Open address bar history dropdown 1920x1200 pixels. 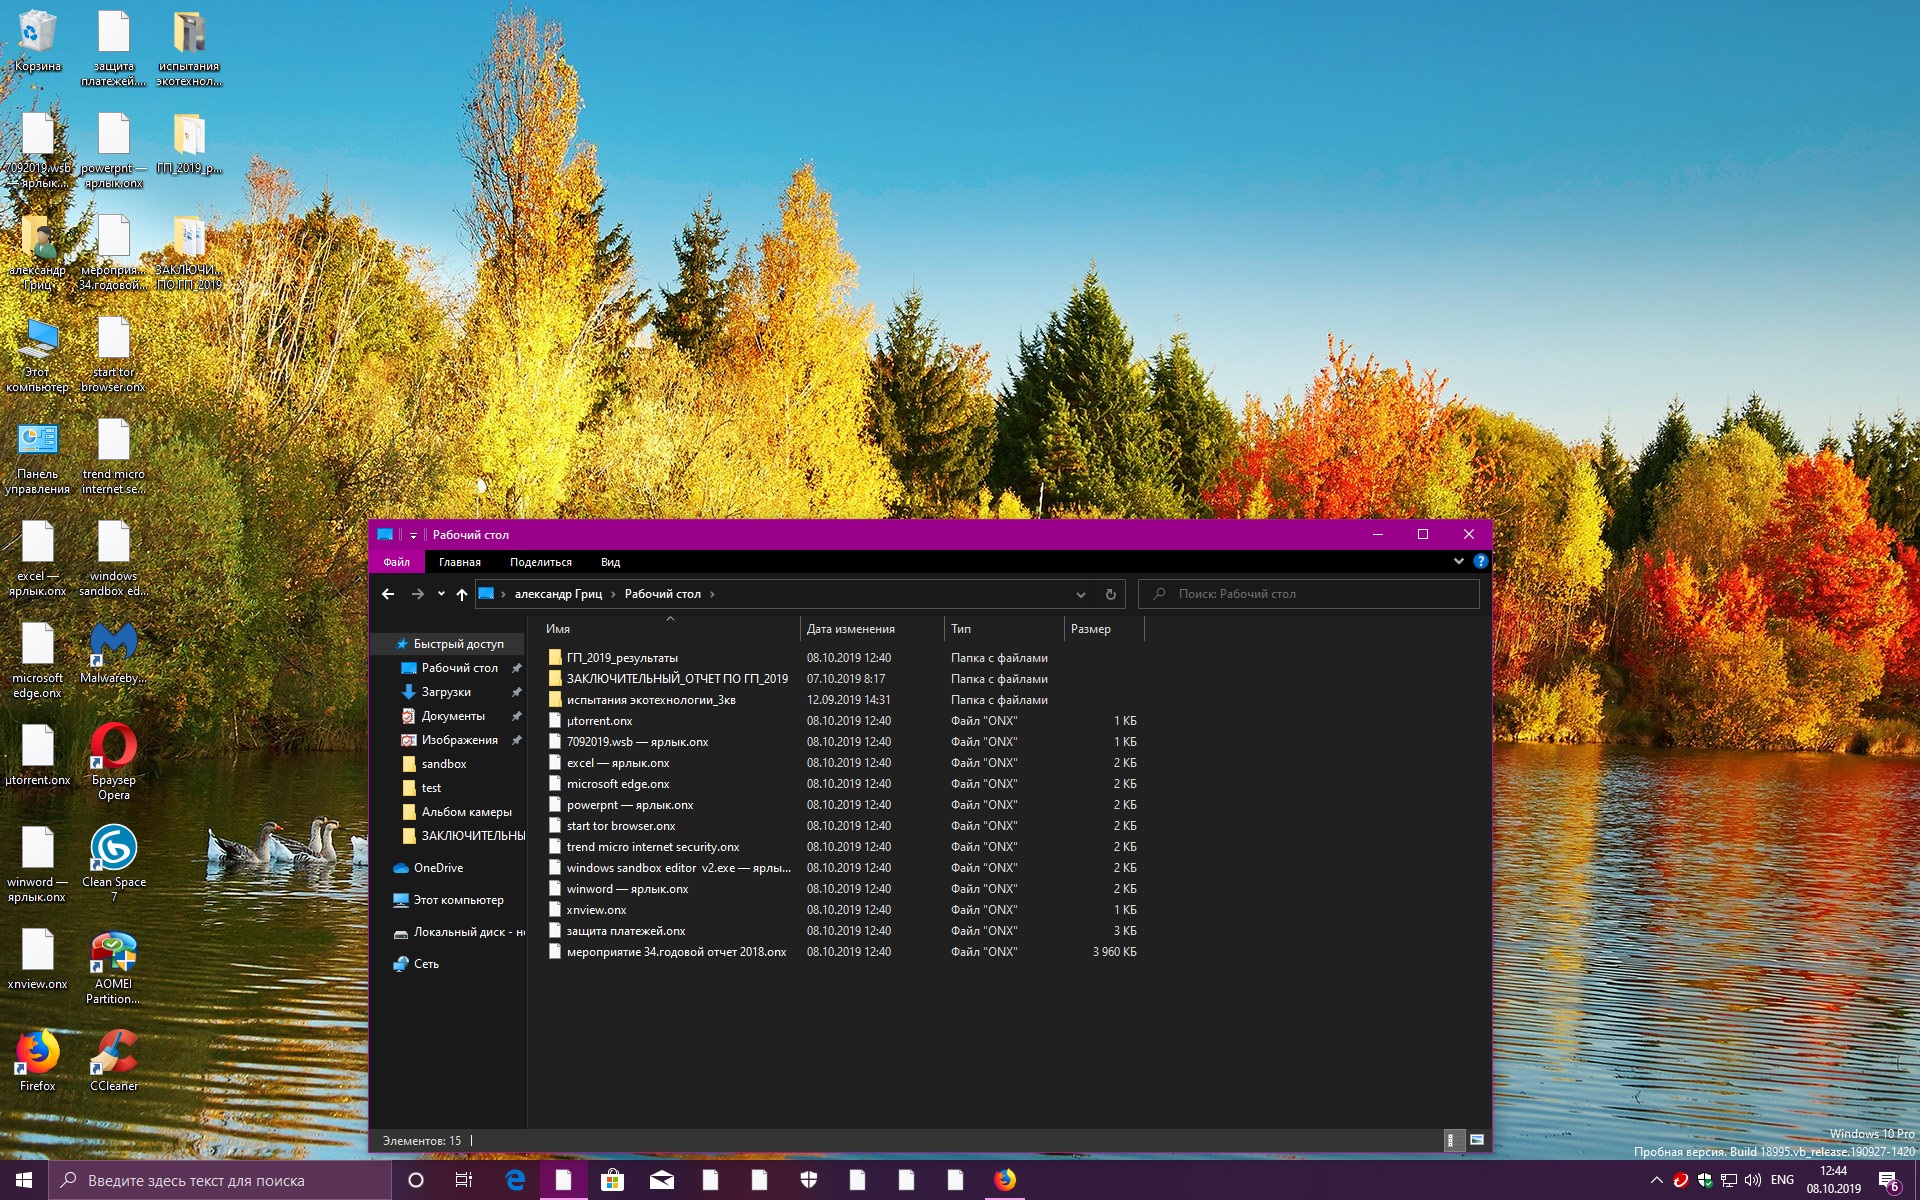(x=1080, y=594)
